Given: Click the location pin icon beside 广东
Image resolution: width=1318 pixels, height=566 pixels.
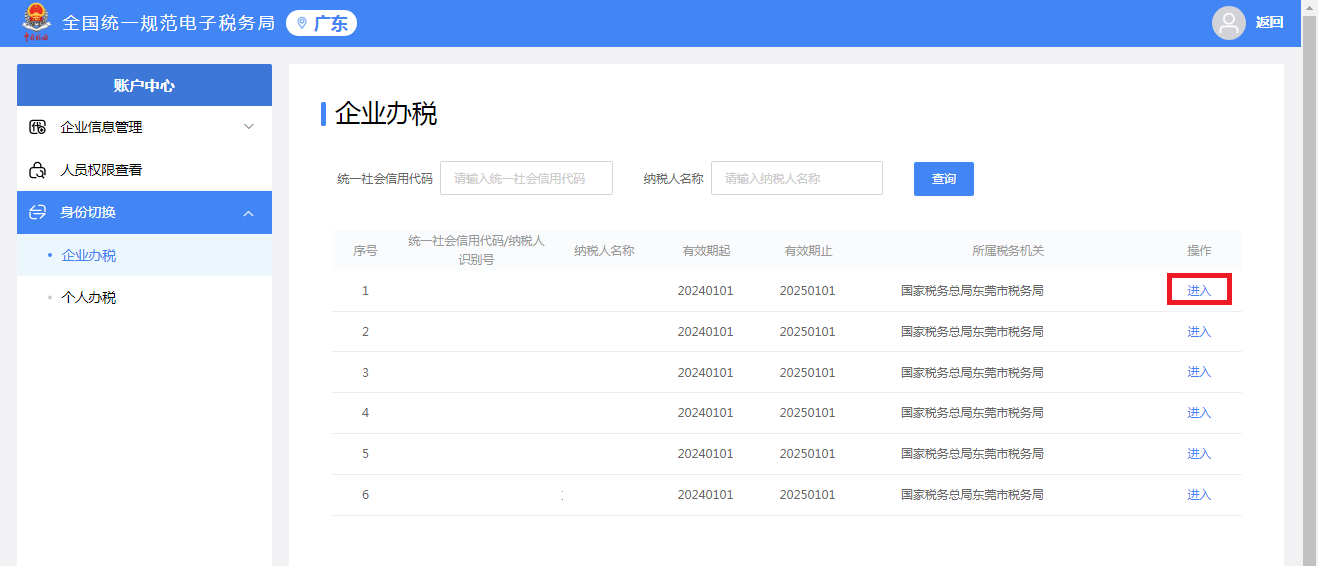Looking at the screenshot, I should [302, 23].
